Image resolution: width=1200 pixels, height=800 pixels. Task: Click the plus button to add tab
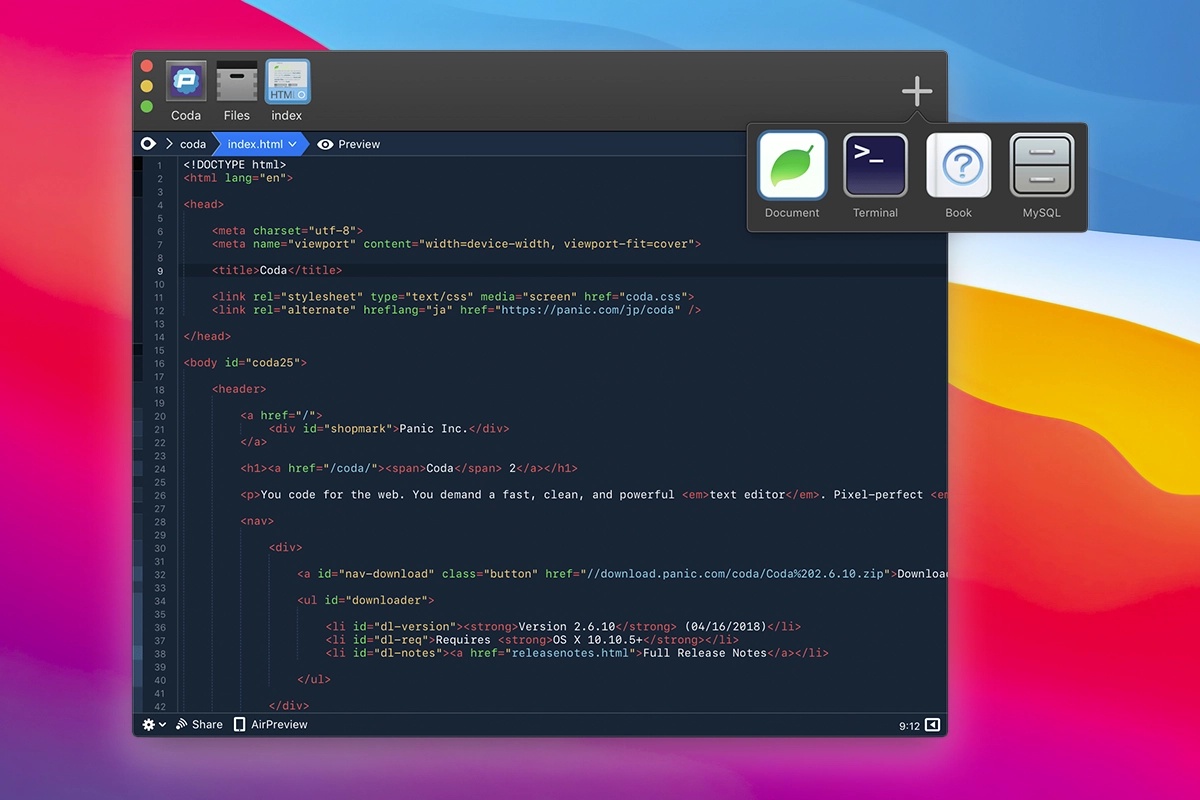click(916, 92)
